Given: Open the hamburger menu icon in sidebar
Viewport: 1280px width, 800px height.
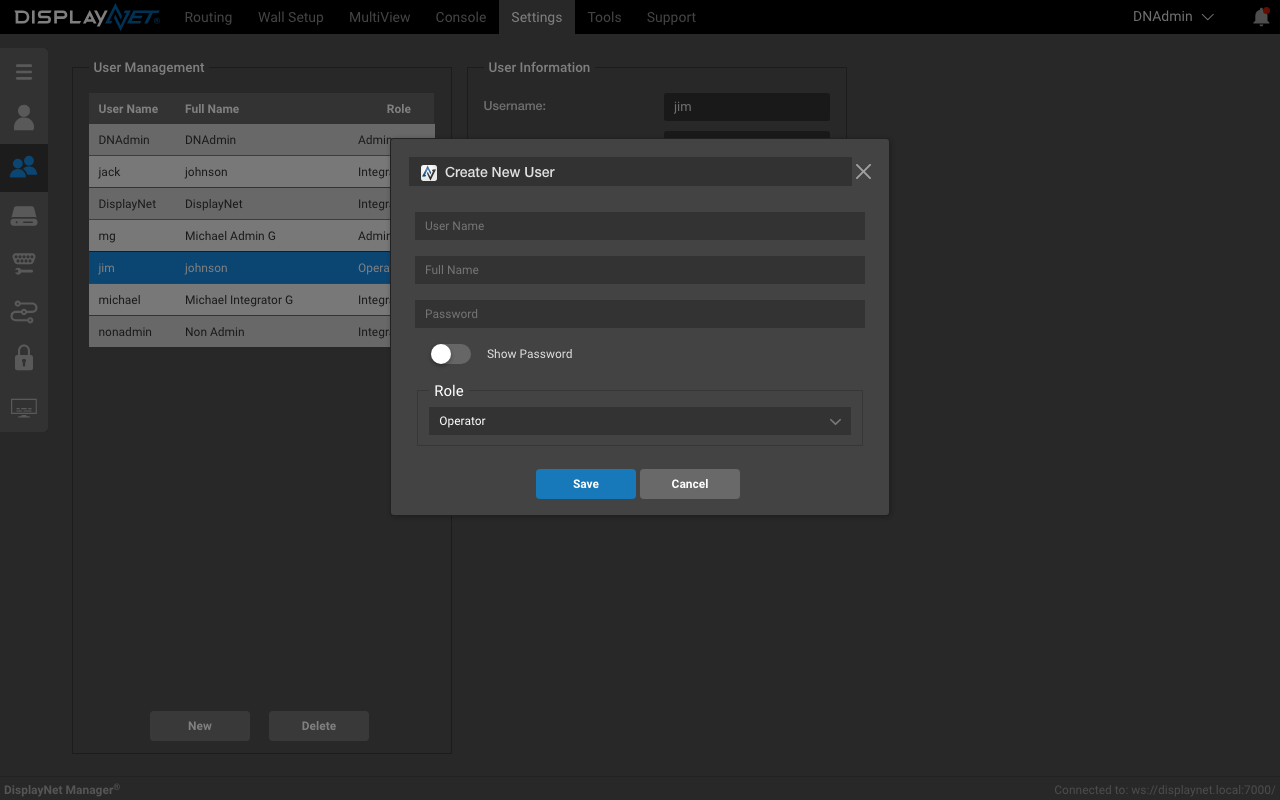Looking at the screenshot, I should click(24, 72).
